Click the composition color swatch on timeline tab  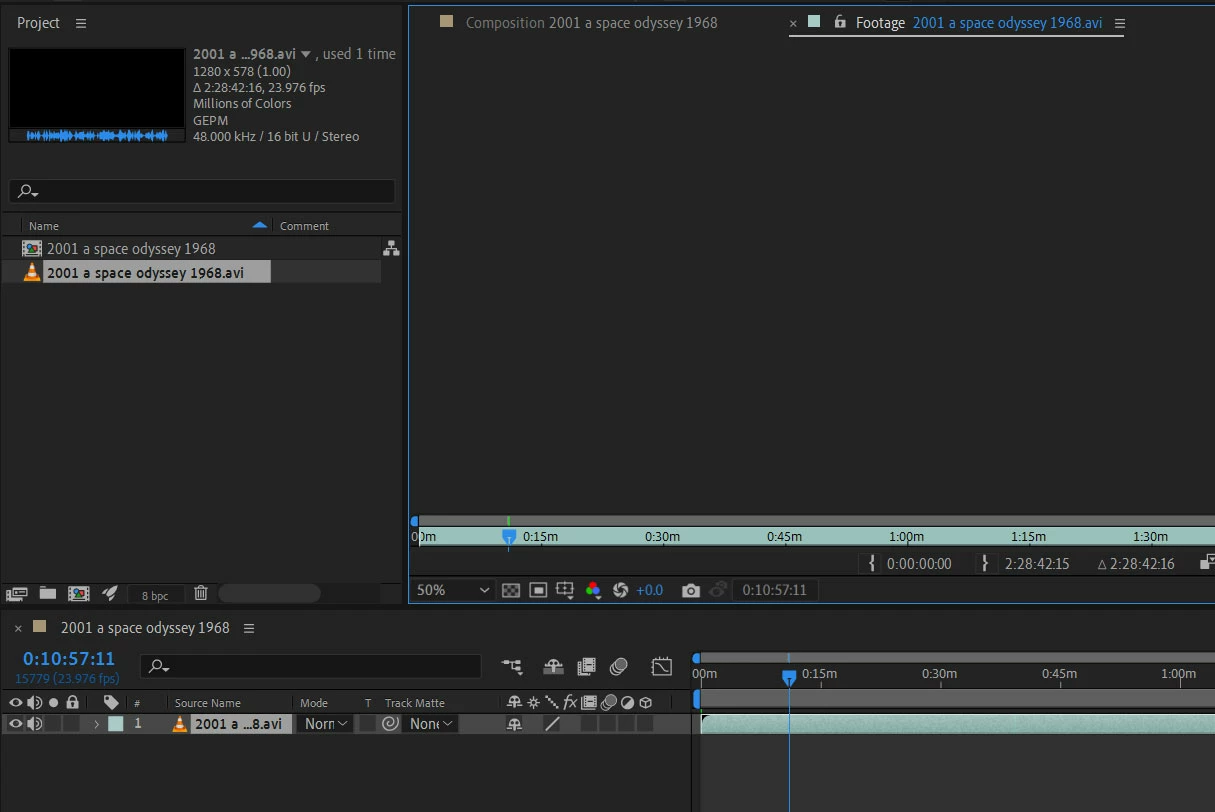coord(40,627)
